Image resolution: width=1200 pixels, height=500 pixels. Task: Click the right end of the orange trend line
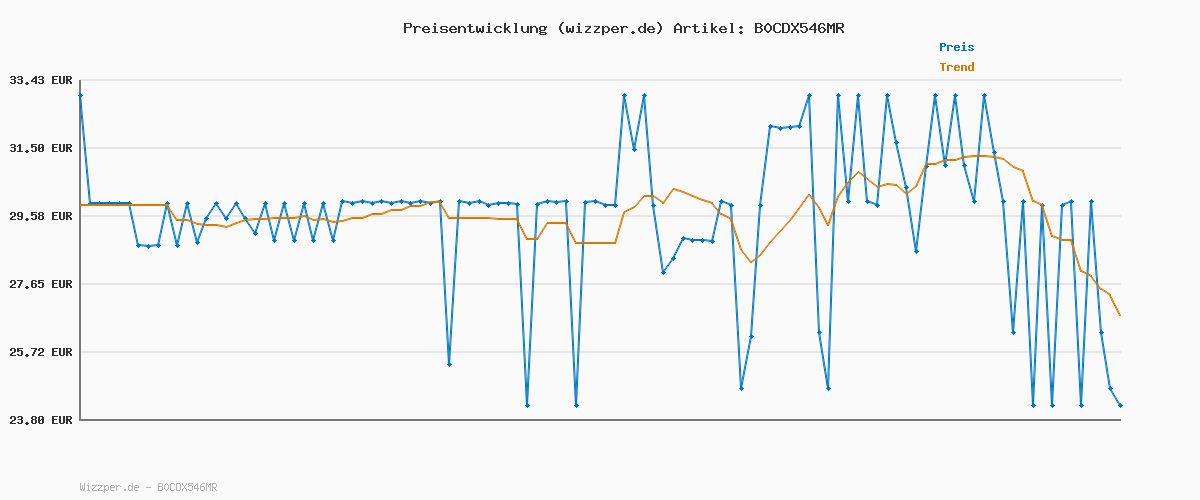point(1120,316)
